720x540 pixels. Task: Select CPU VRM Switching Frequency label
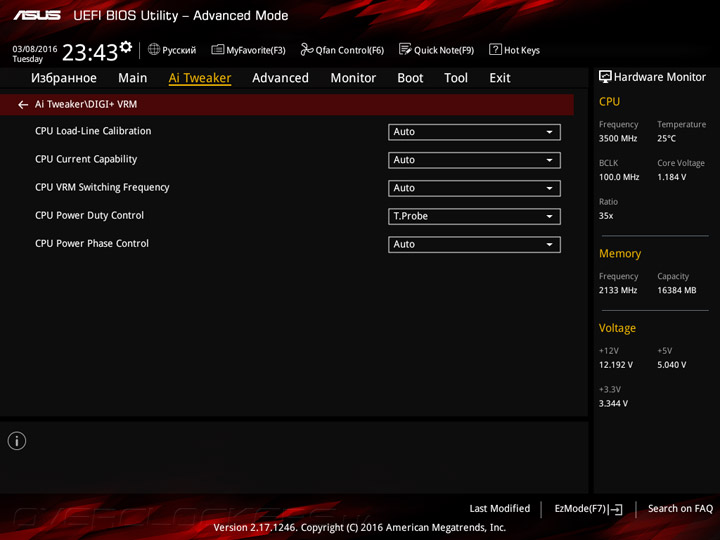[x=102, y=187]
